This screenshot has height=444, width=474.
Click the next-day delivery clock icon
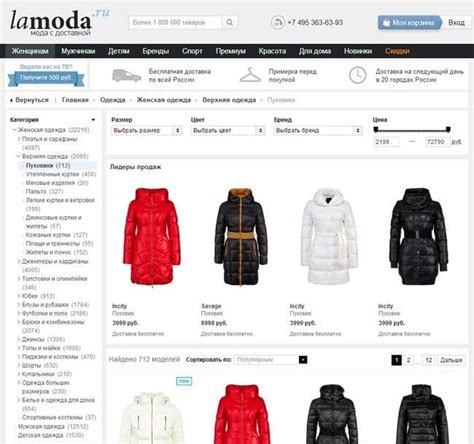click(x=357, y=75)
